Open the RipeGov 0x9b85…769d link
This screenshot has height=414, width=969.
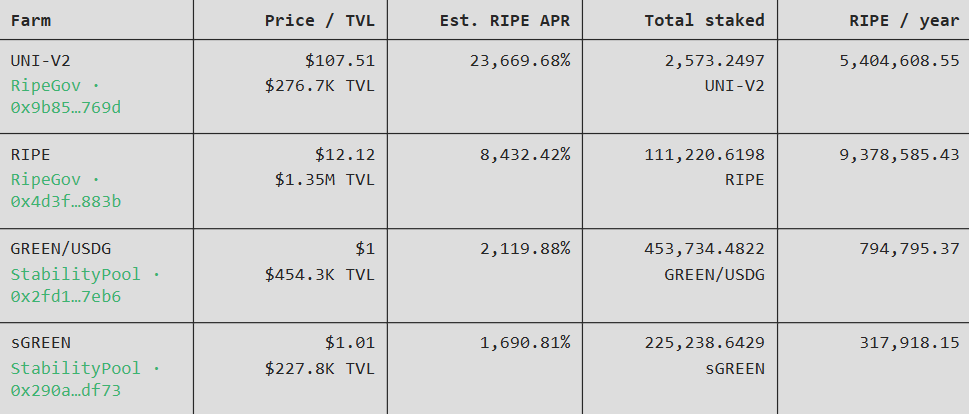(66, 96)
